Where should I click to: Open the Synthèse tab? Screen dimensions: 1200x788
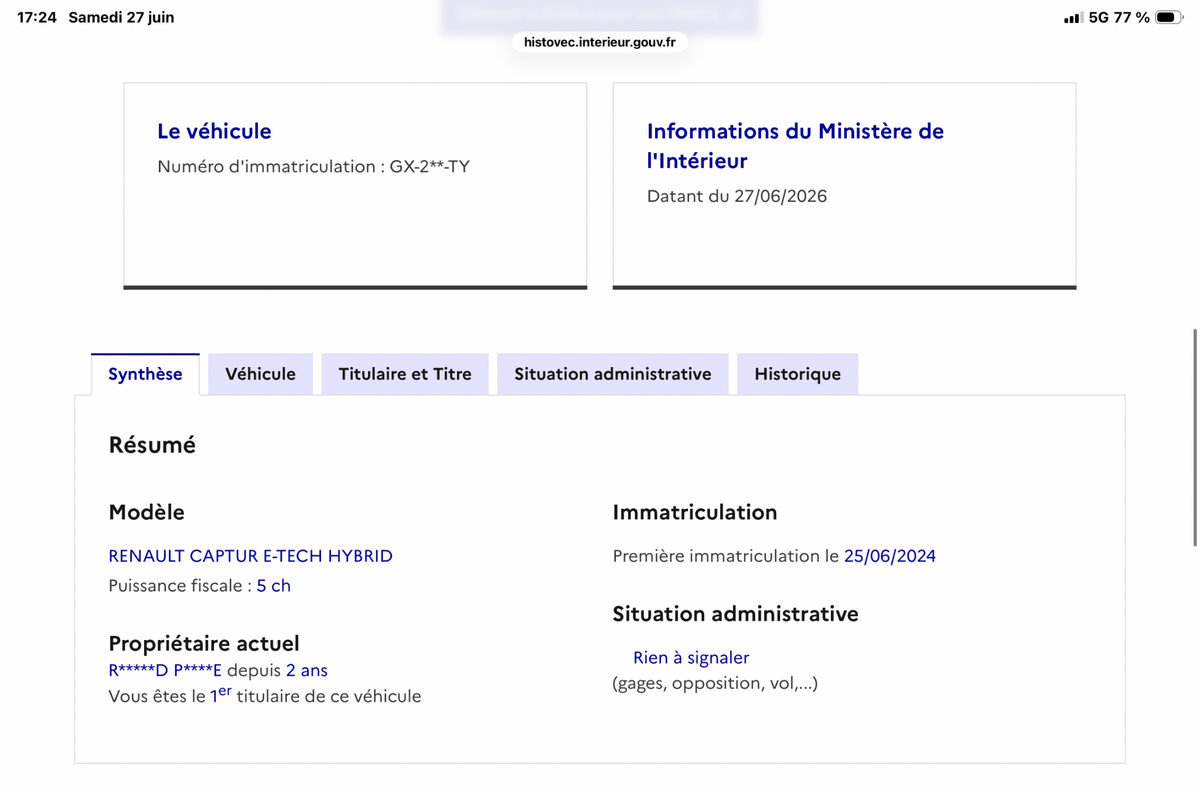point(145,374)
